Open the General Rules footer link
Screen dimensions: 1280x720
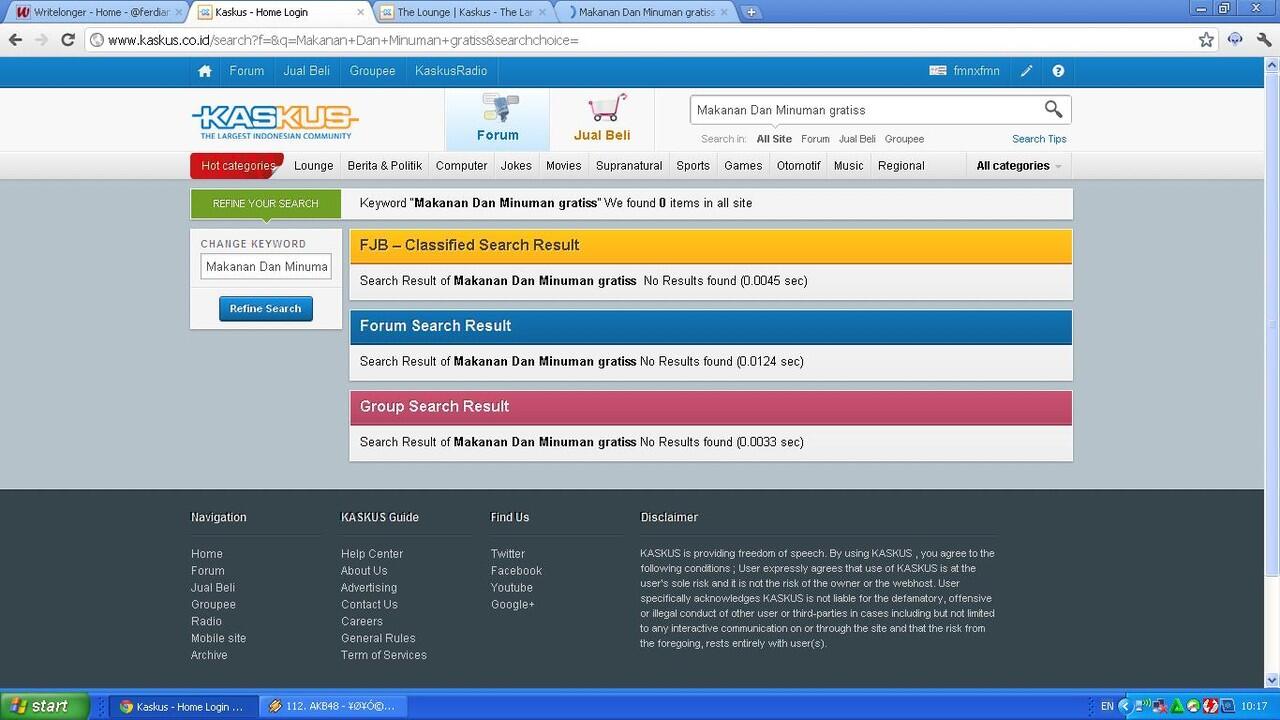[x=378, y=638]
